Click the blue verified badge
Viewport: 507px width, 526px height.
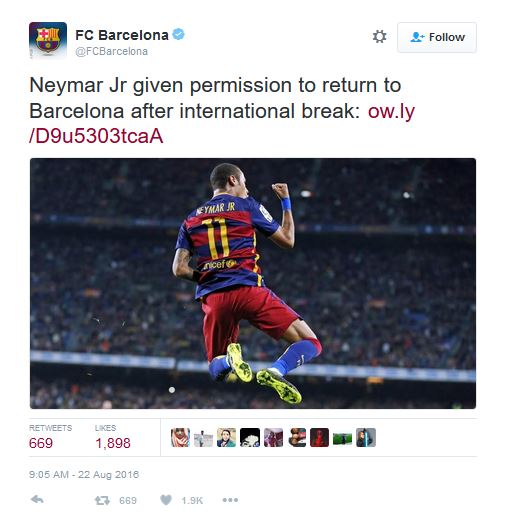[179, 34]
